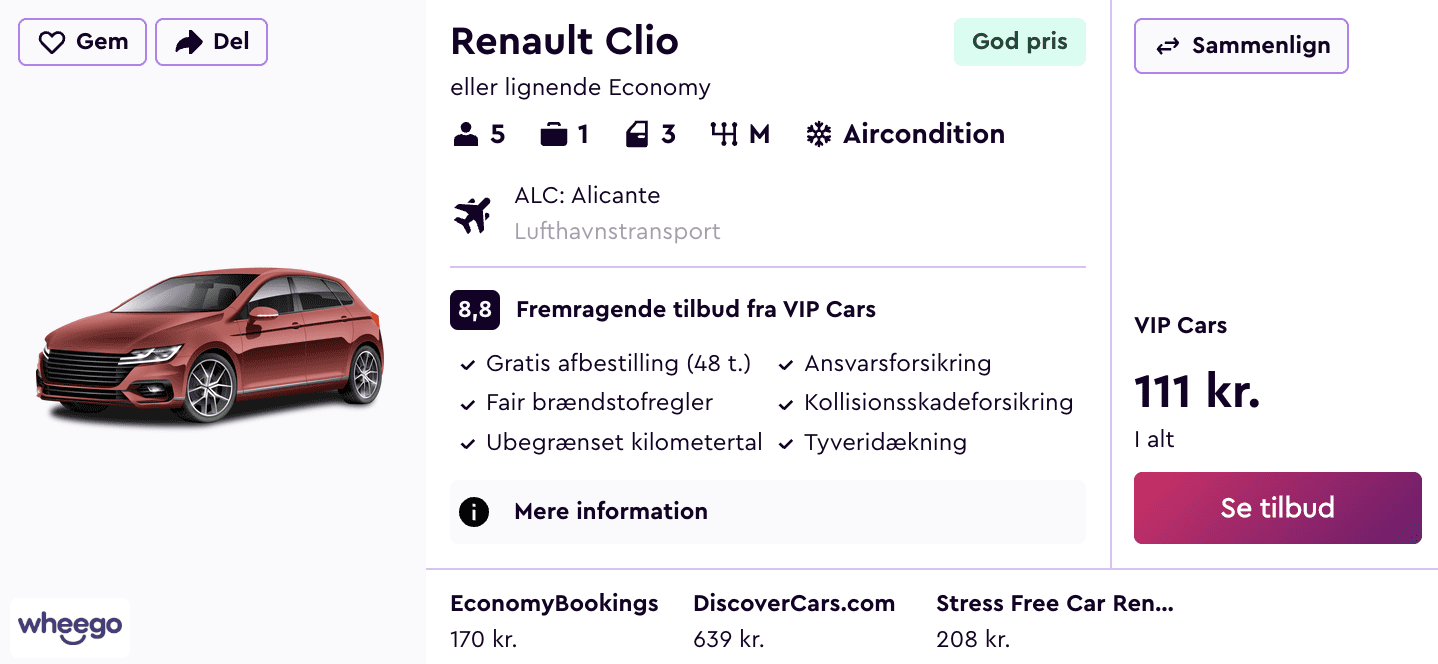The width and height of the screenshot is (1438, 664).
Task: Click the Wheego logo
Action: 70,627
